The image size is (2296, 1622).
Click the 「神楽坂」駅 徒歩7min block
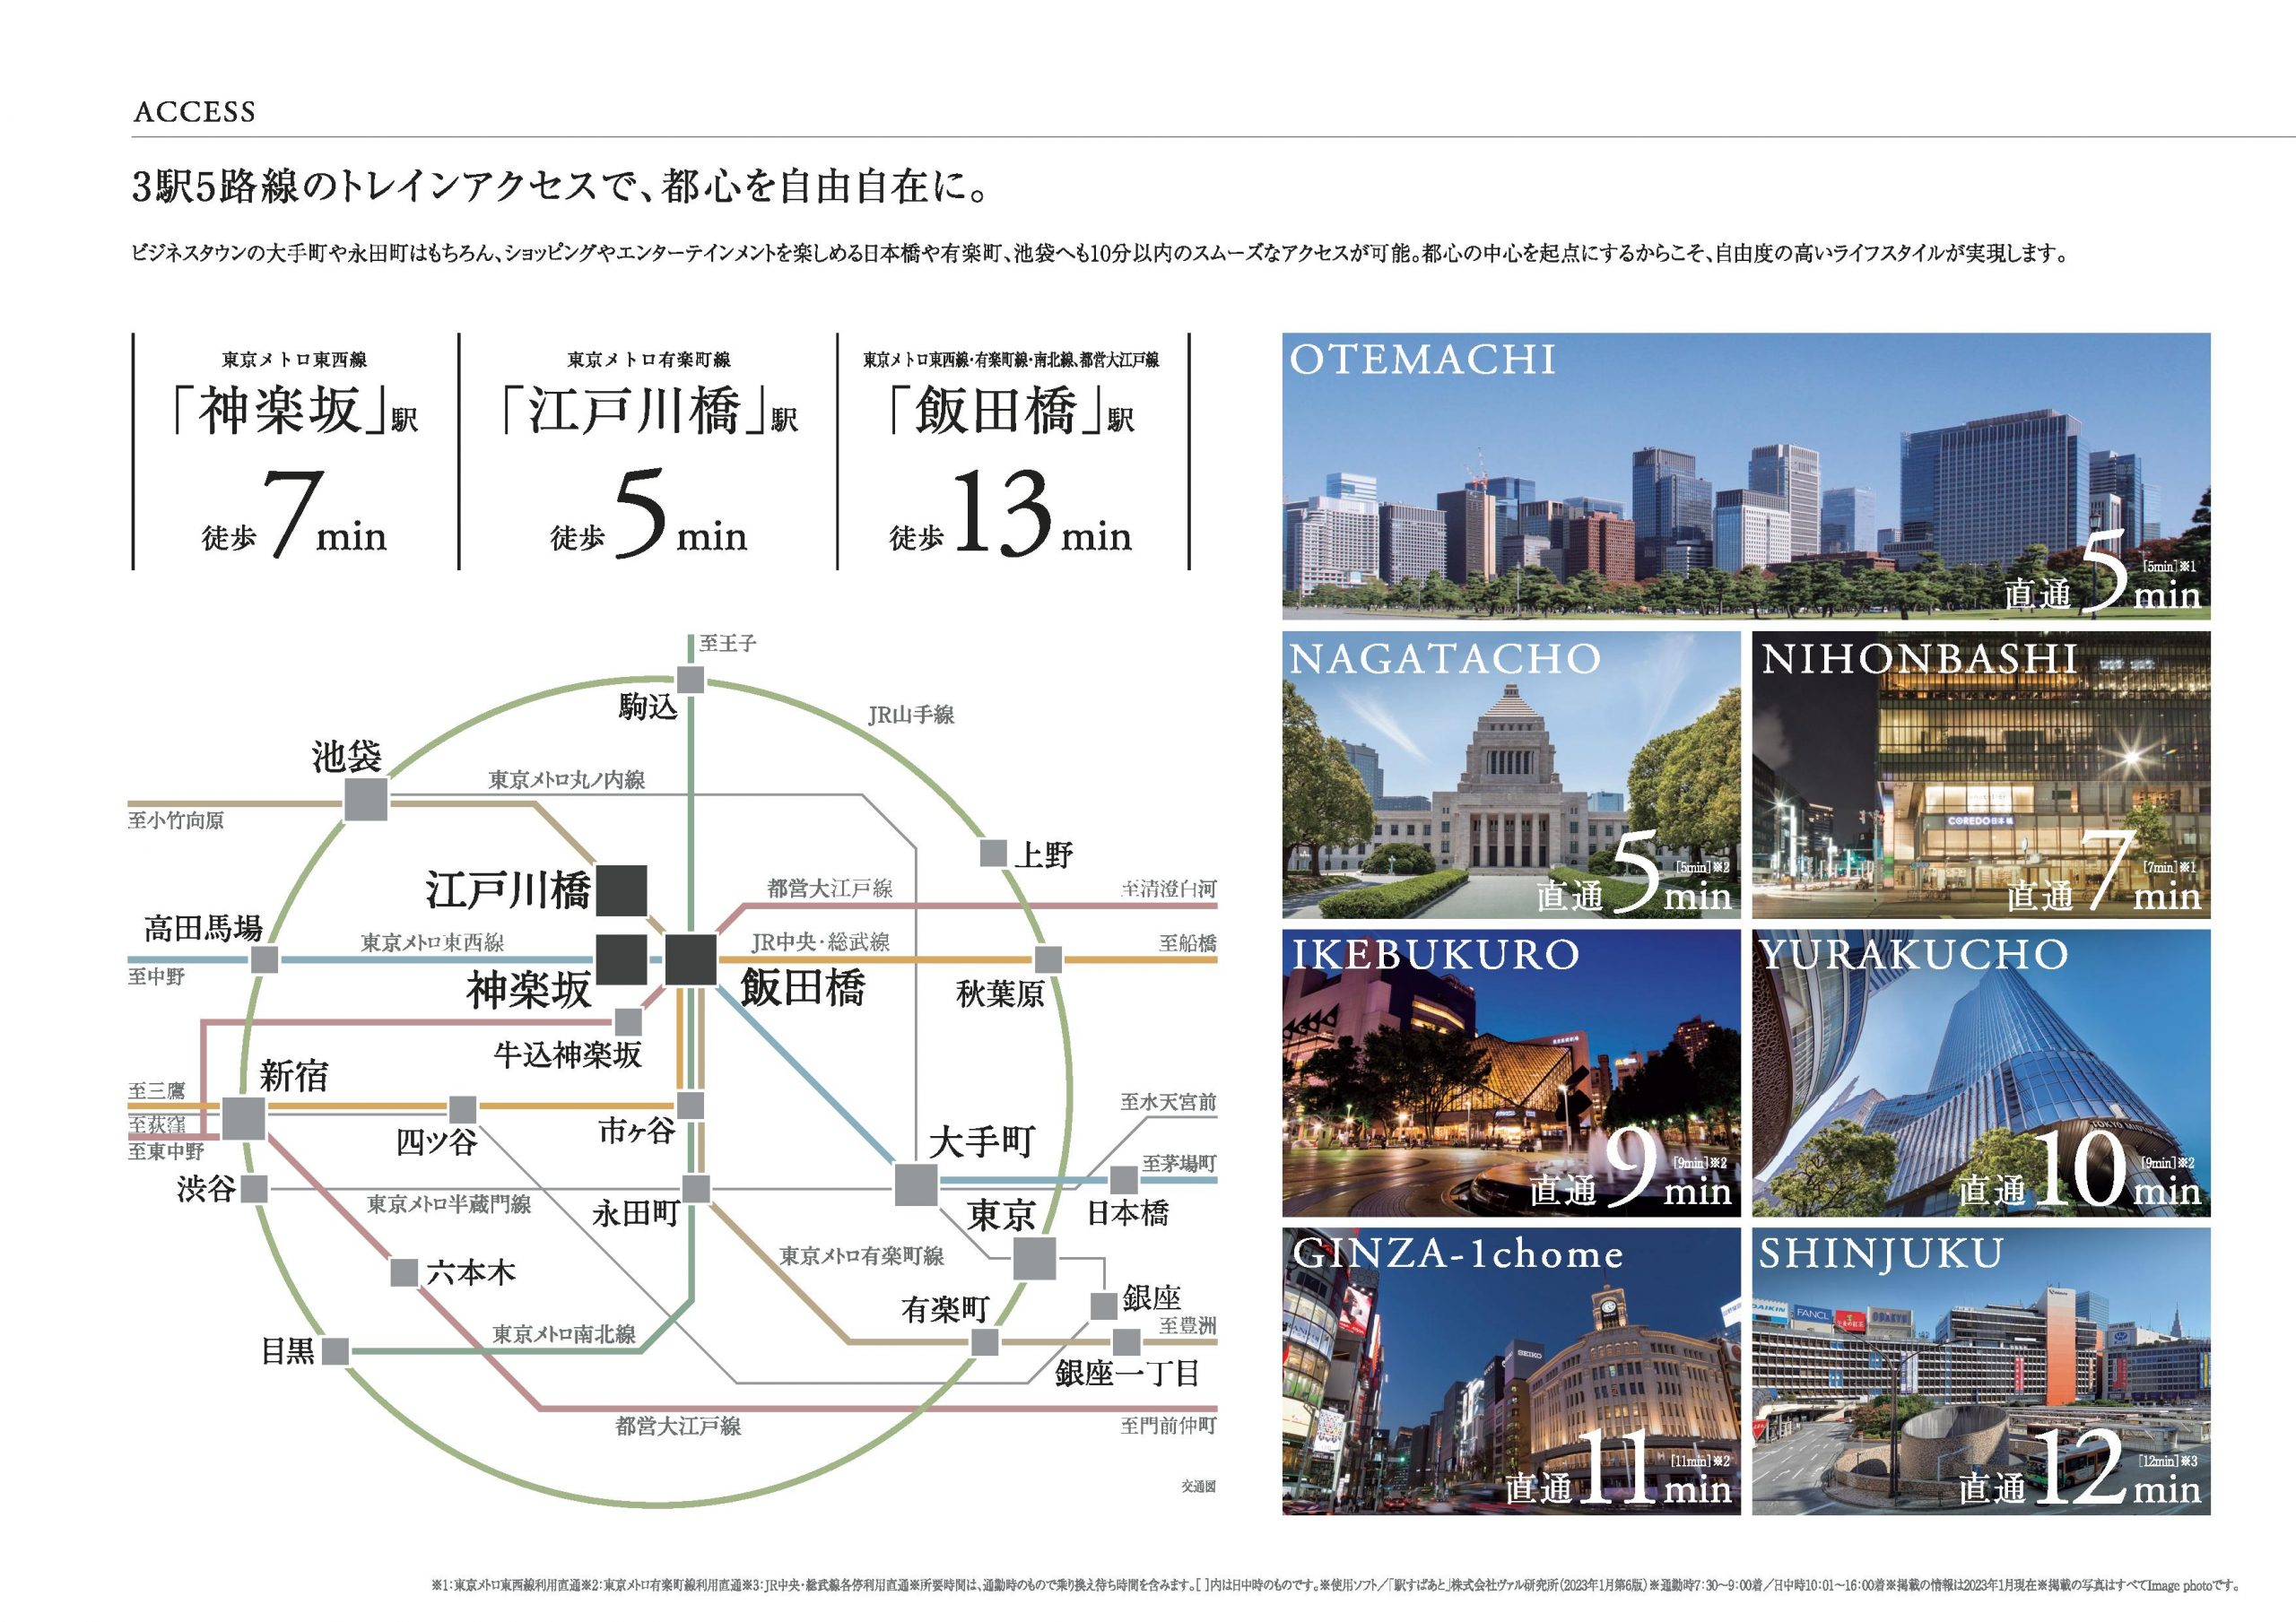(x=296, y=452)
